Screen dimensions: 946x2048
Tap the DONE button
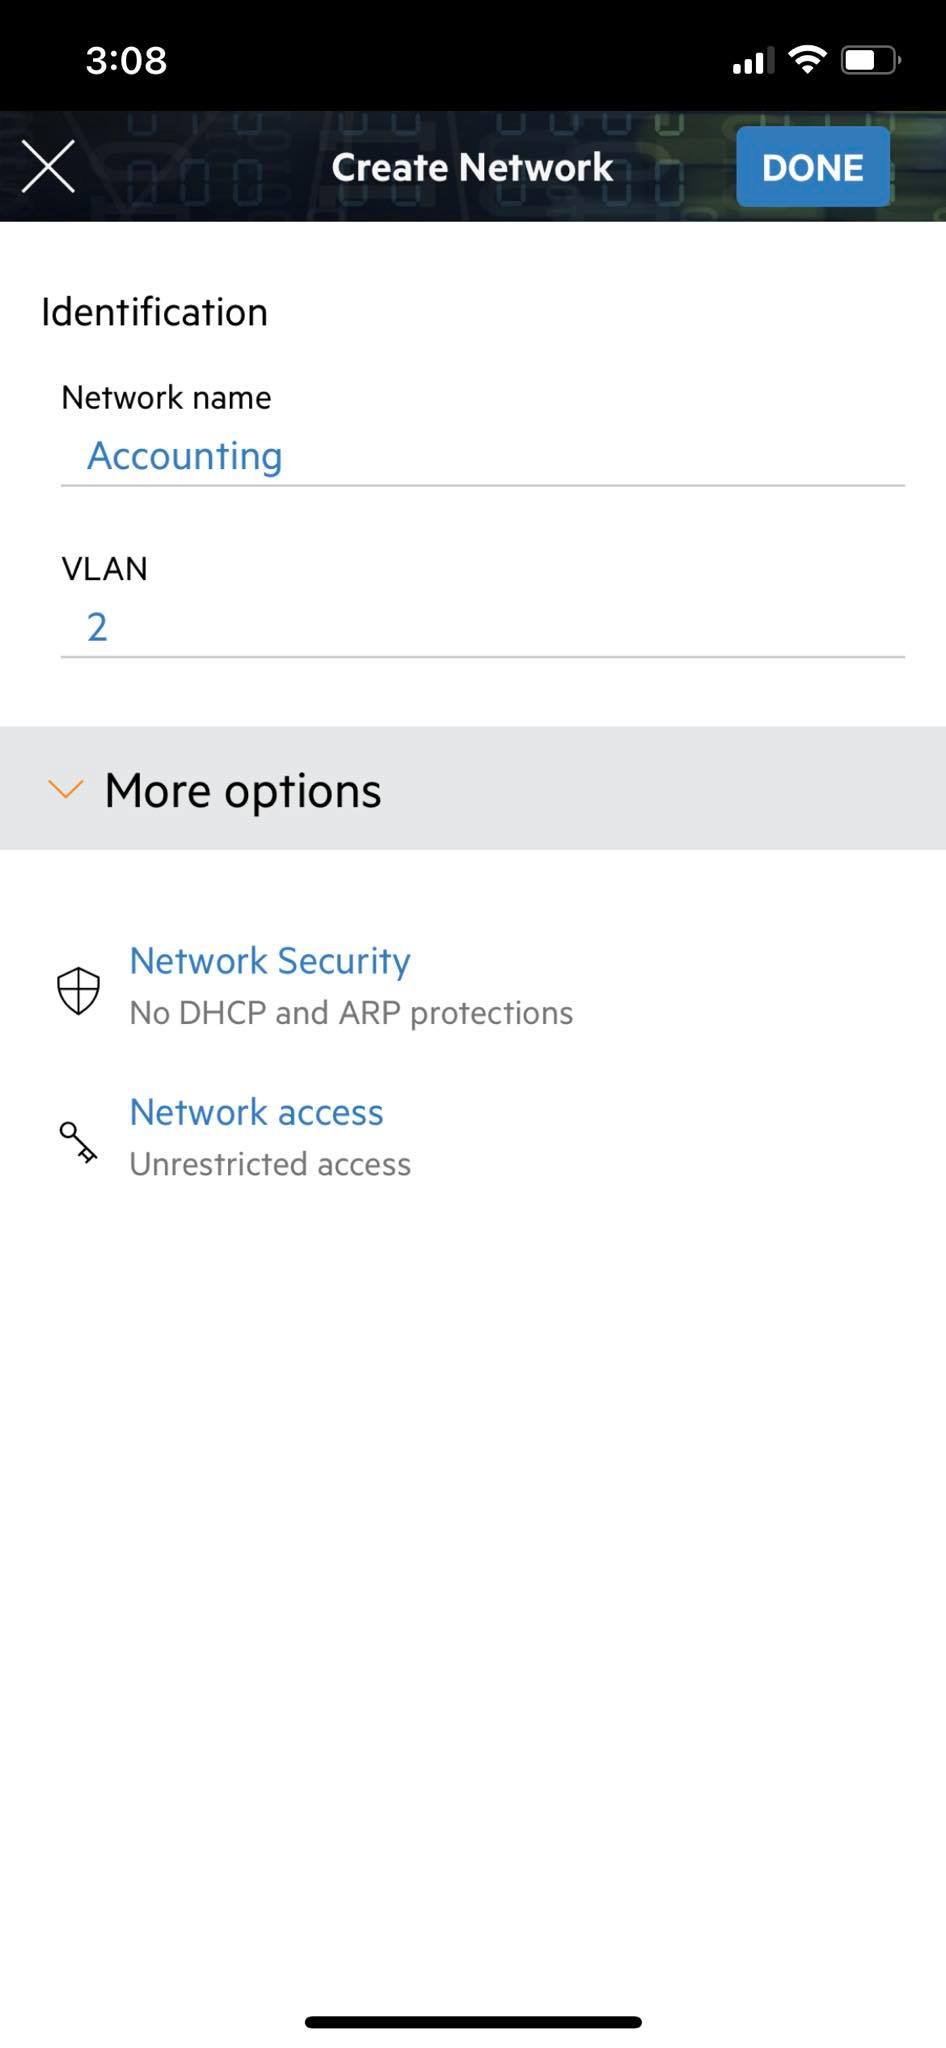pyautogui.click(x=813, y=167)
